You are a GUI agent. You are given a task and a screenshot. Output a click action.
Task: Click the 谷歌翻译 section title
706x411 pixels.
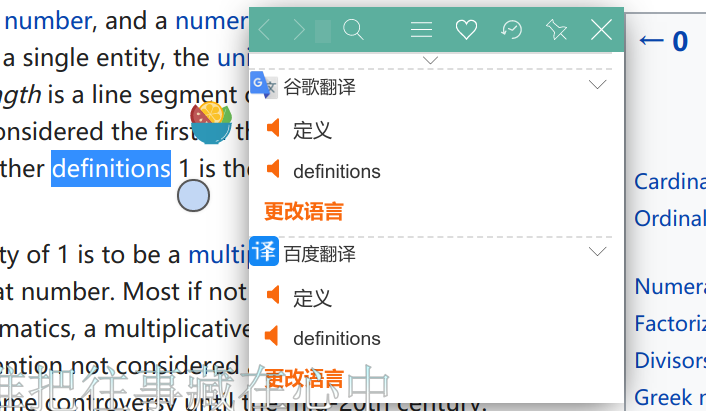click(319, 87)
